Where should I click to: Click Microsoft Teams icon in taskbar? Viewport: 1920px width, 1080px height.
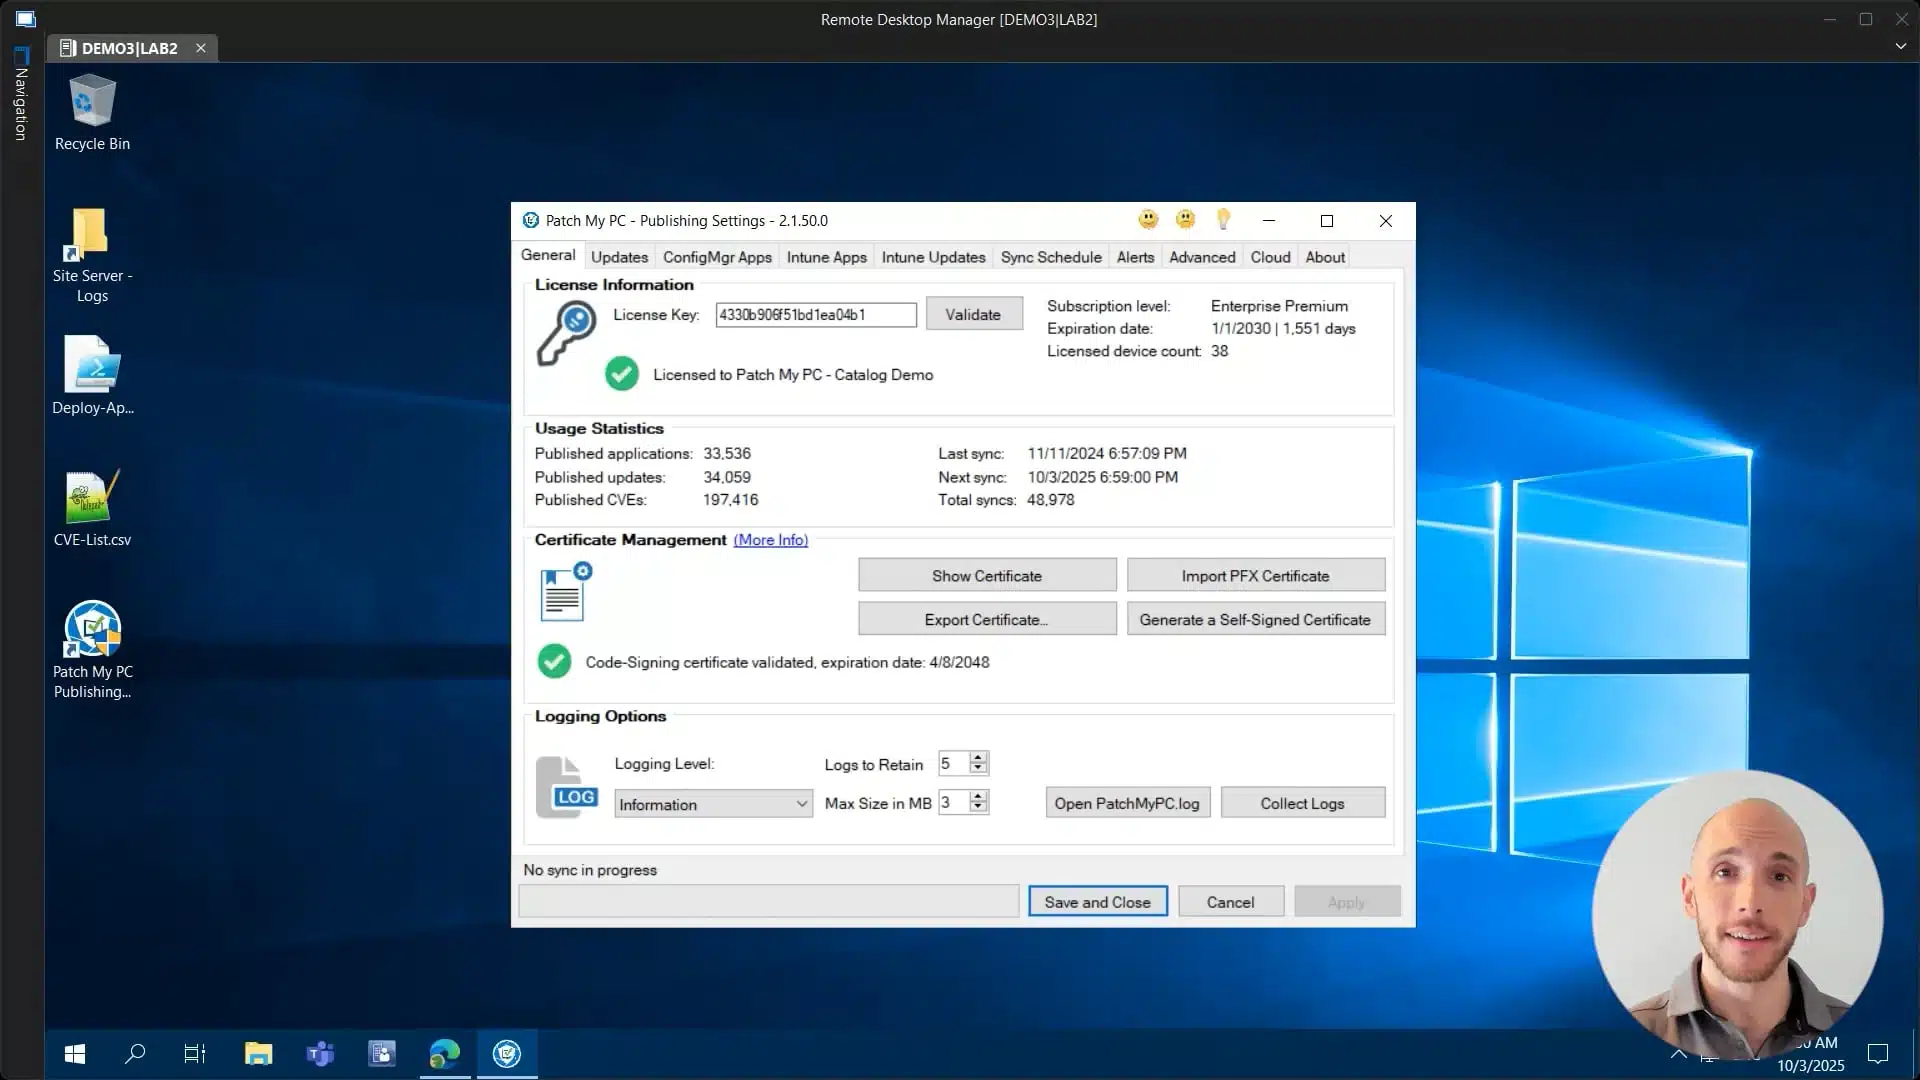(x=320, y=1053)
